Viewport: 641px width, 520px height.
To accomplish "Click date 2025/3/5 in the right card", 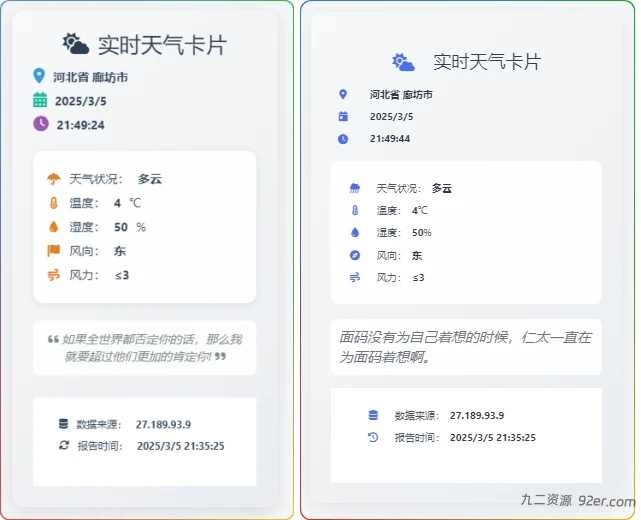I will [x=391, y=117].
